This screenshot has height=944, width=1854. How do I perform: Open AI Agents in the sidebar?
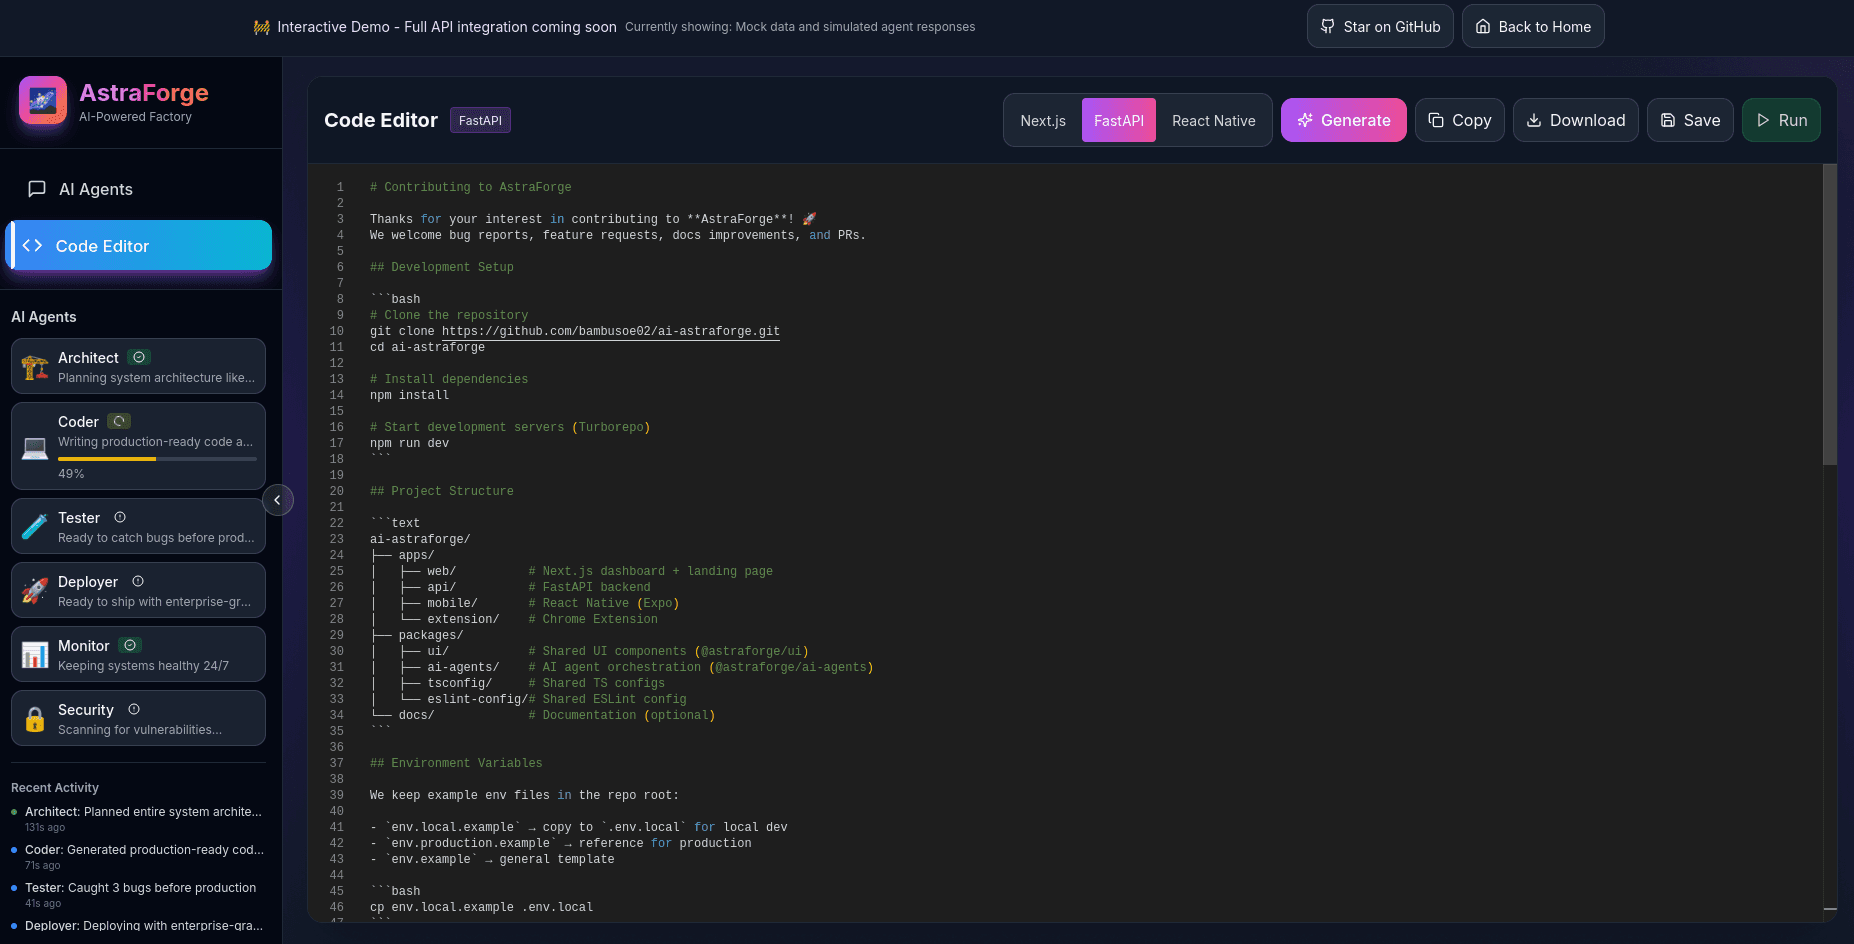[139, 189]
